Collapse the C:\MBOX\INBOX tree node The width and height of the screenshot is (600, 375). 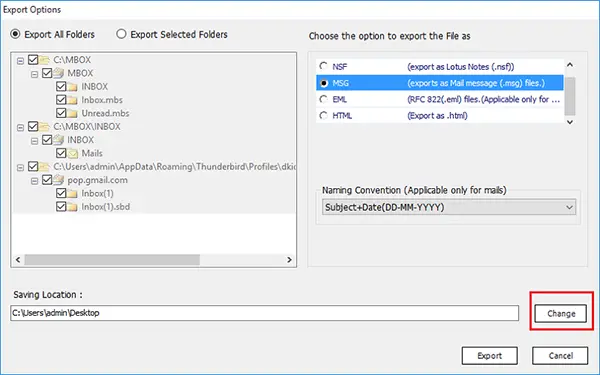(x=20, y=127)
